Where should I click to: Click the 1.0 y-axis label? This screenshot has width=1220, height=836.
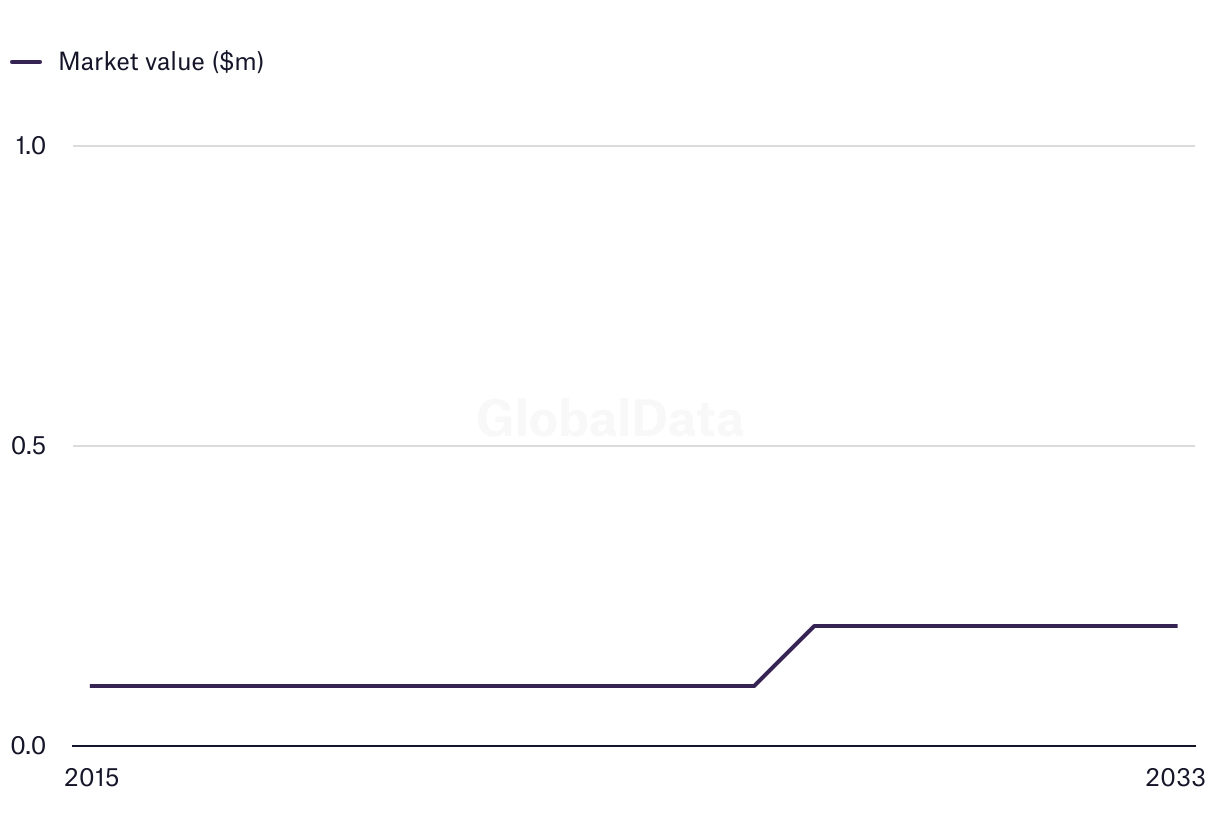(30, 146)
